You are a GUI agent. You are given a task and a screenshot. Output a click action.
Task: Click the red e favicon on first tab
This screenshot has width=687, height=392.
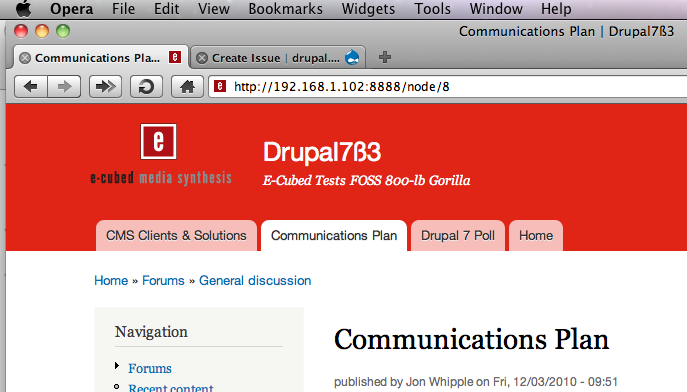(175, 57)
